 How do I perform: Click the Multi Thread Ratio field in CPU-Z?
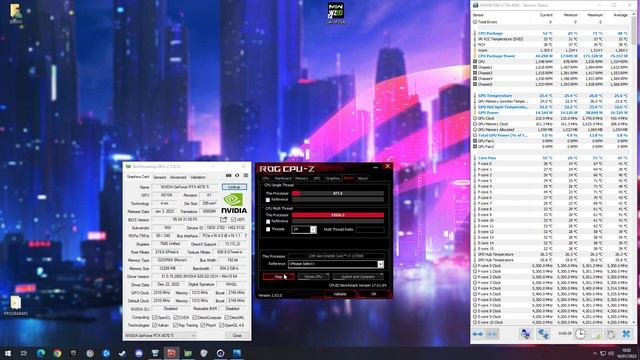pyautogui.click(x=370, y=230)
